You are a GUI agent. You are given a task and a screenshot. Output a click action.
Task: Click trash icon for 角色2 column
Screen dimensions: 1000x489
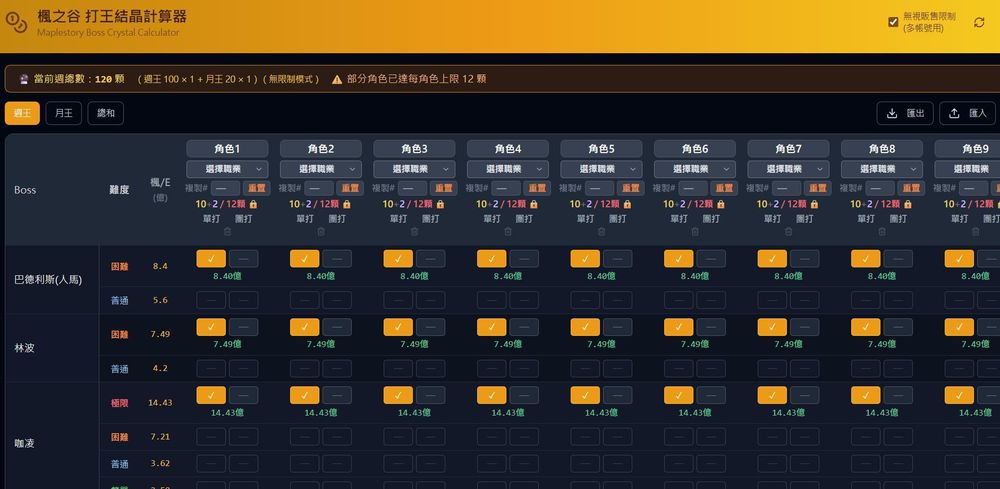click(x=321, y=232)
